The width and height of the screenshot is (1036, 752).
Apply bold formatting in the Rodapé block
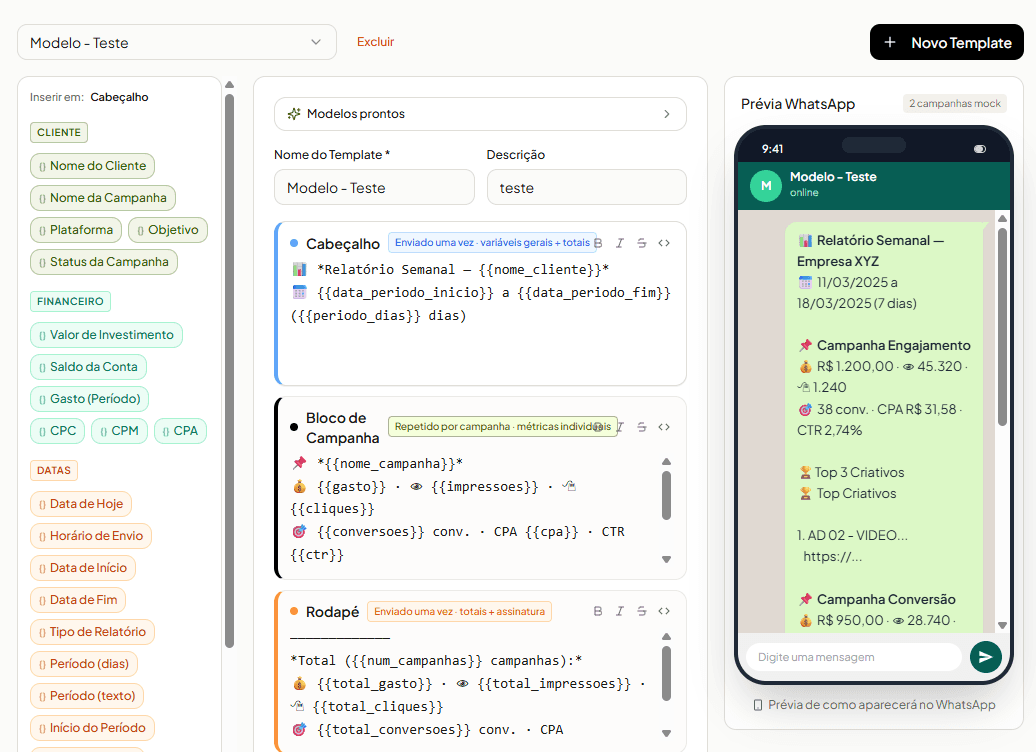click(x=598, y=611)
